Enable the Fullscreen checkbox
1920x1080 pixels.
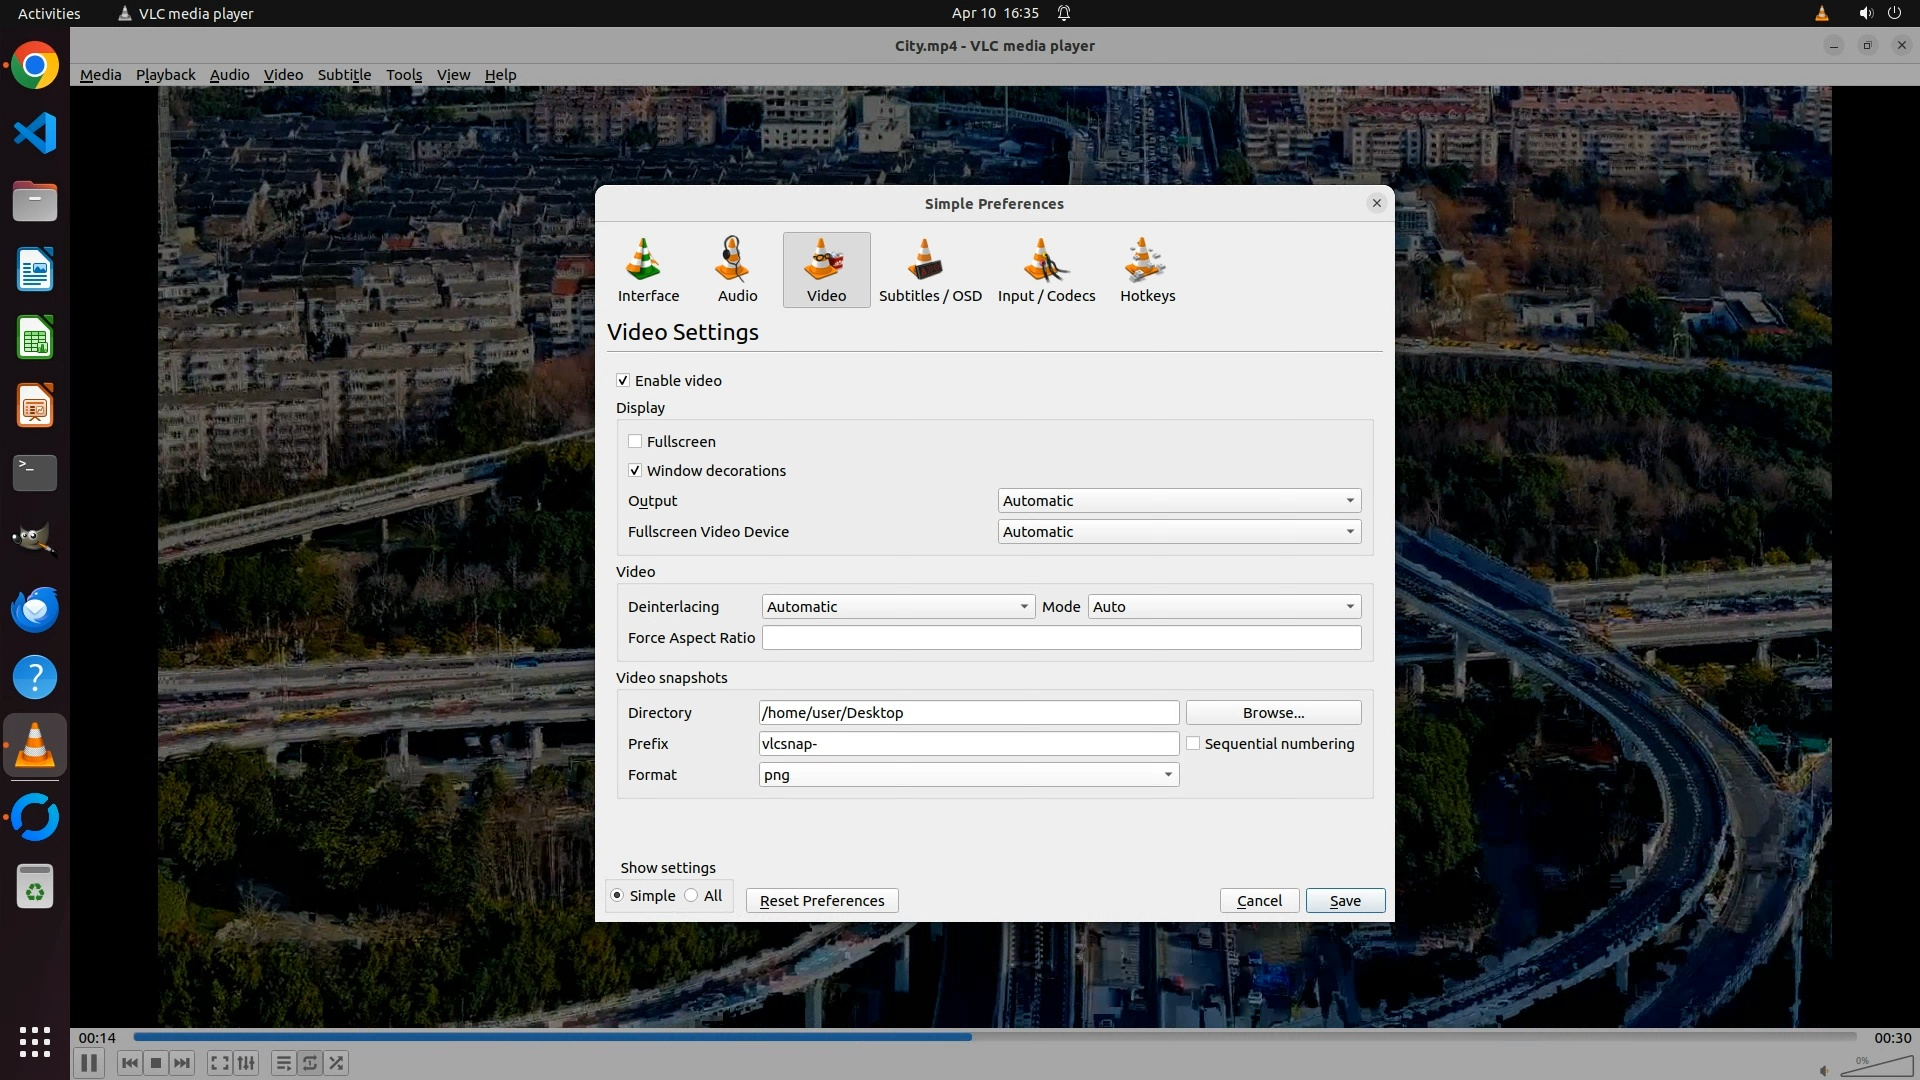(x=635, y=441)
